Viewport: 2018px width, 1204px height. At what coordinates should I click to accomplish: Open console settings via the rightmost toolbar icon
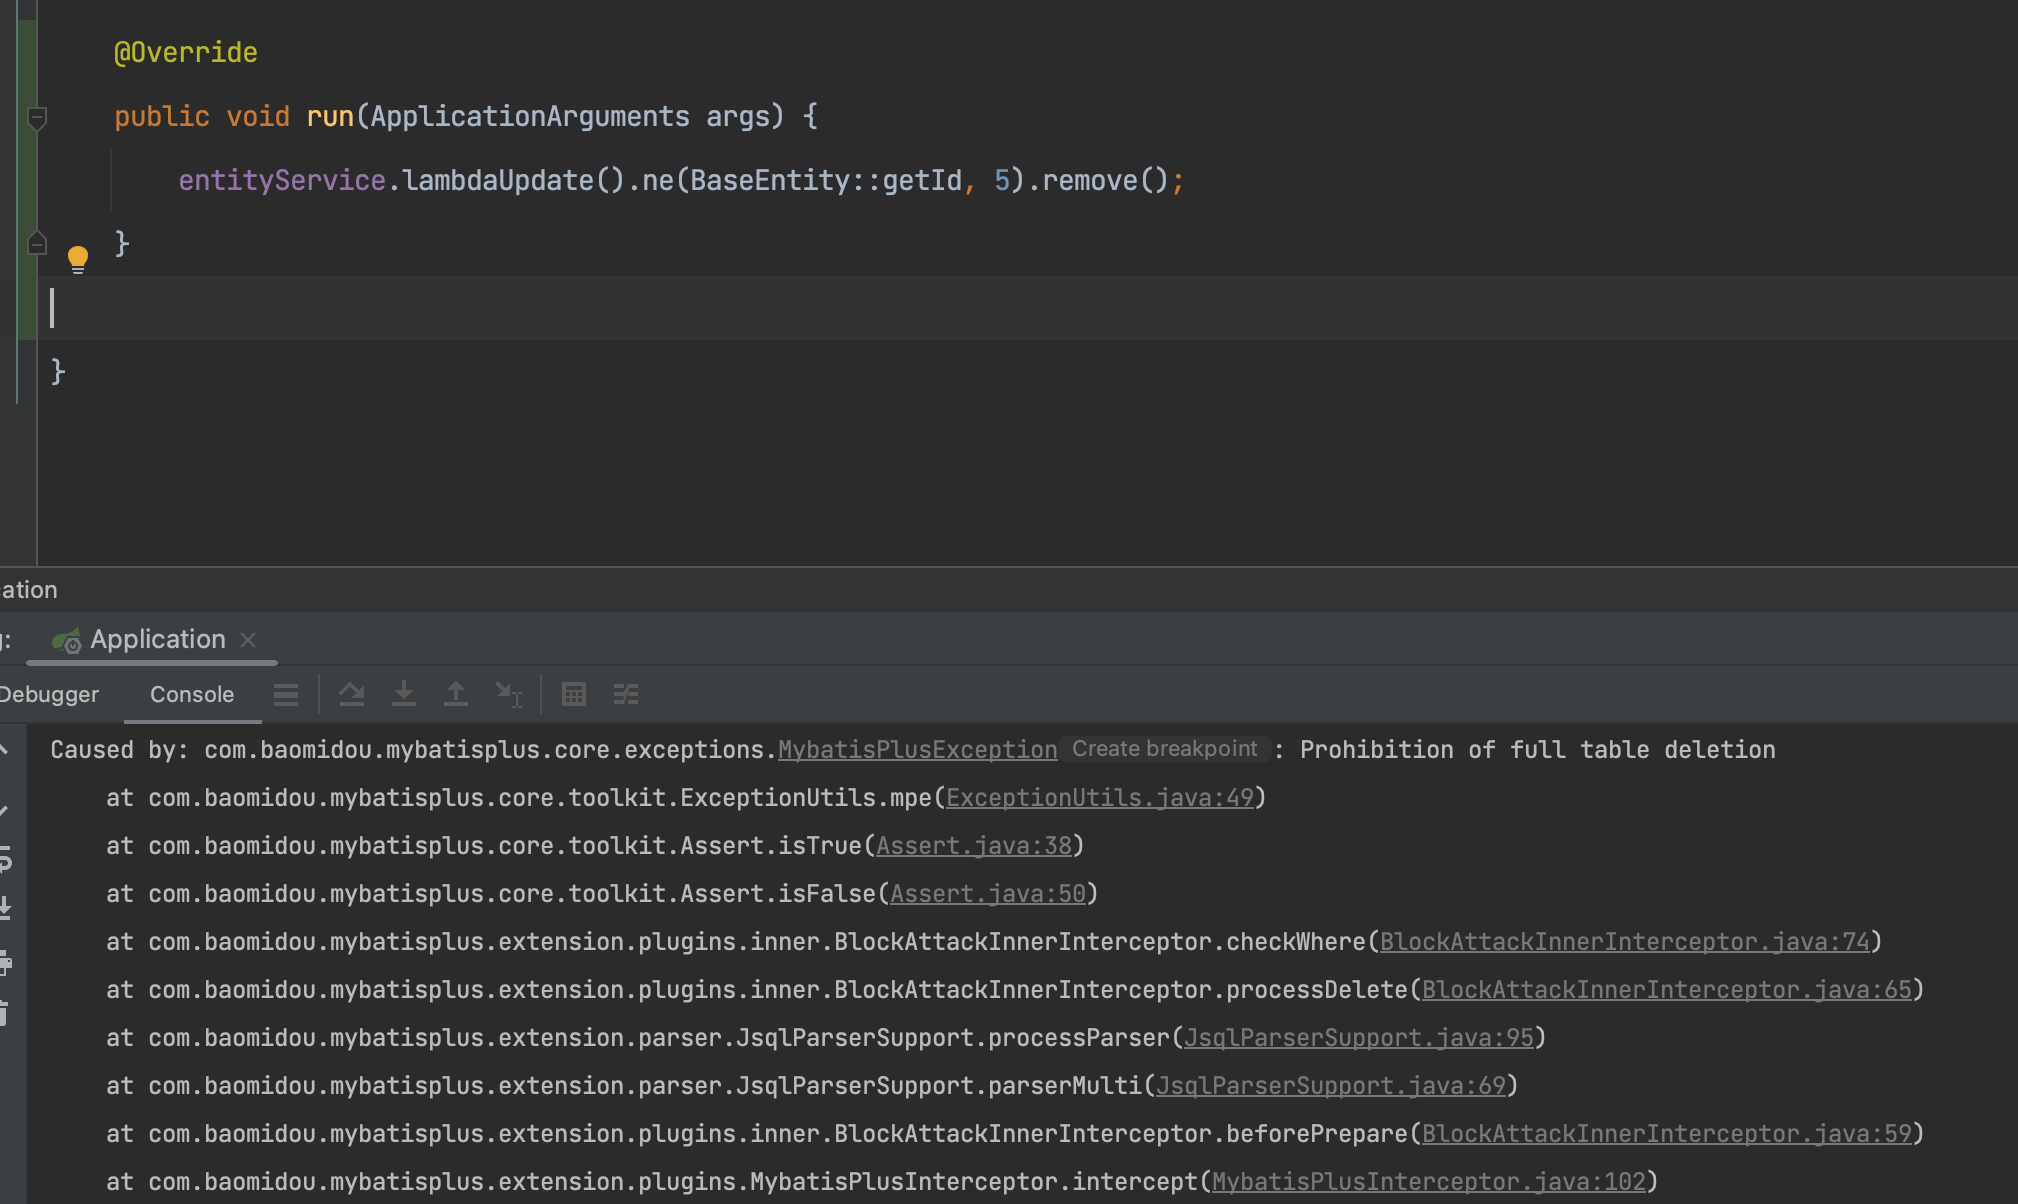pyautogui.click(x=627, y=693)
